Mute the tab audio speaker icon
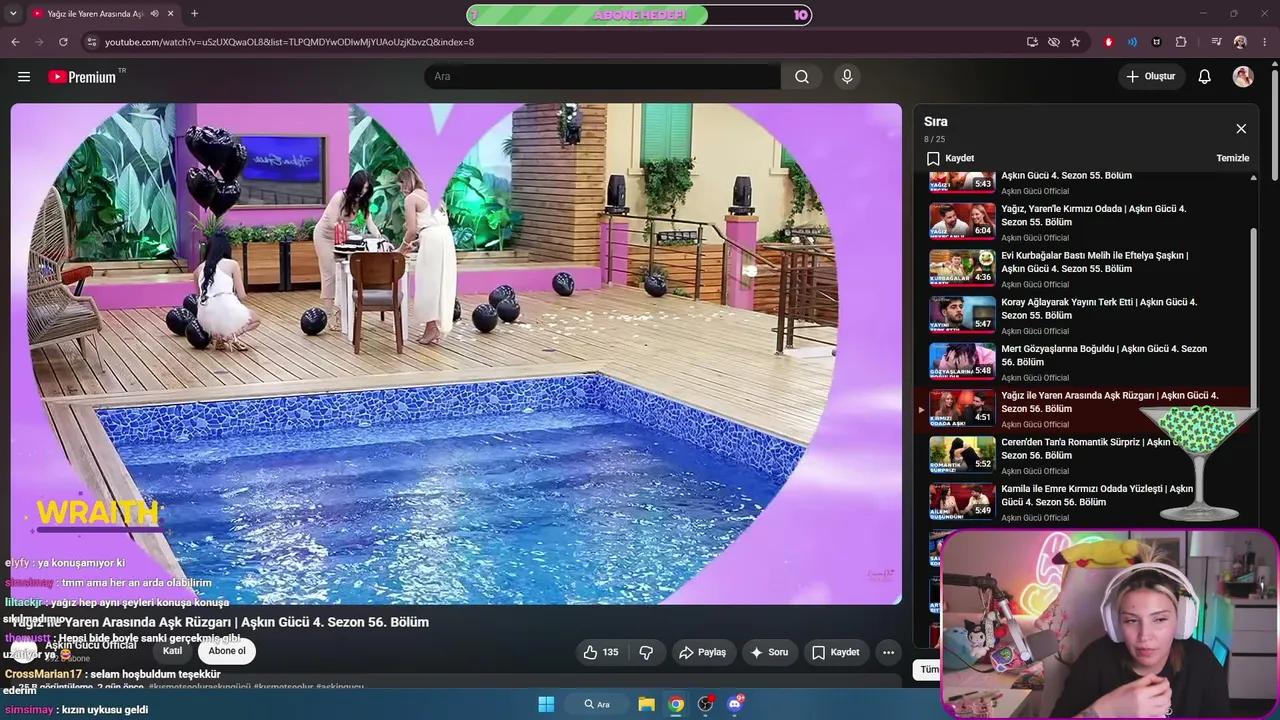 click(154, 14)
